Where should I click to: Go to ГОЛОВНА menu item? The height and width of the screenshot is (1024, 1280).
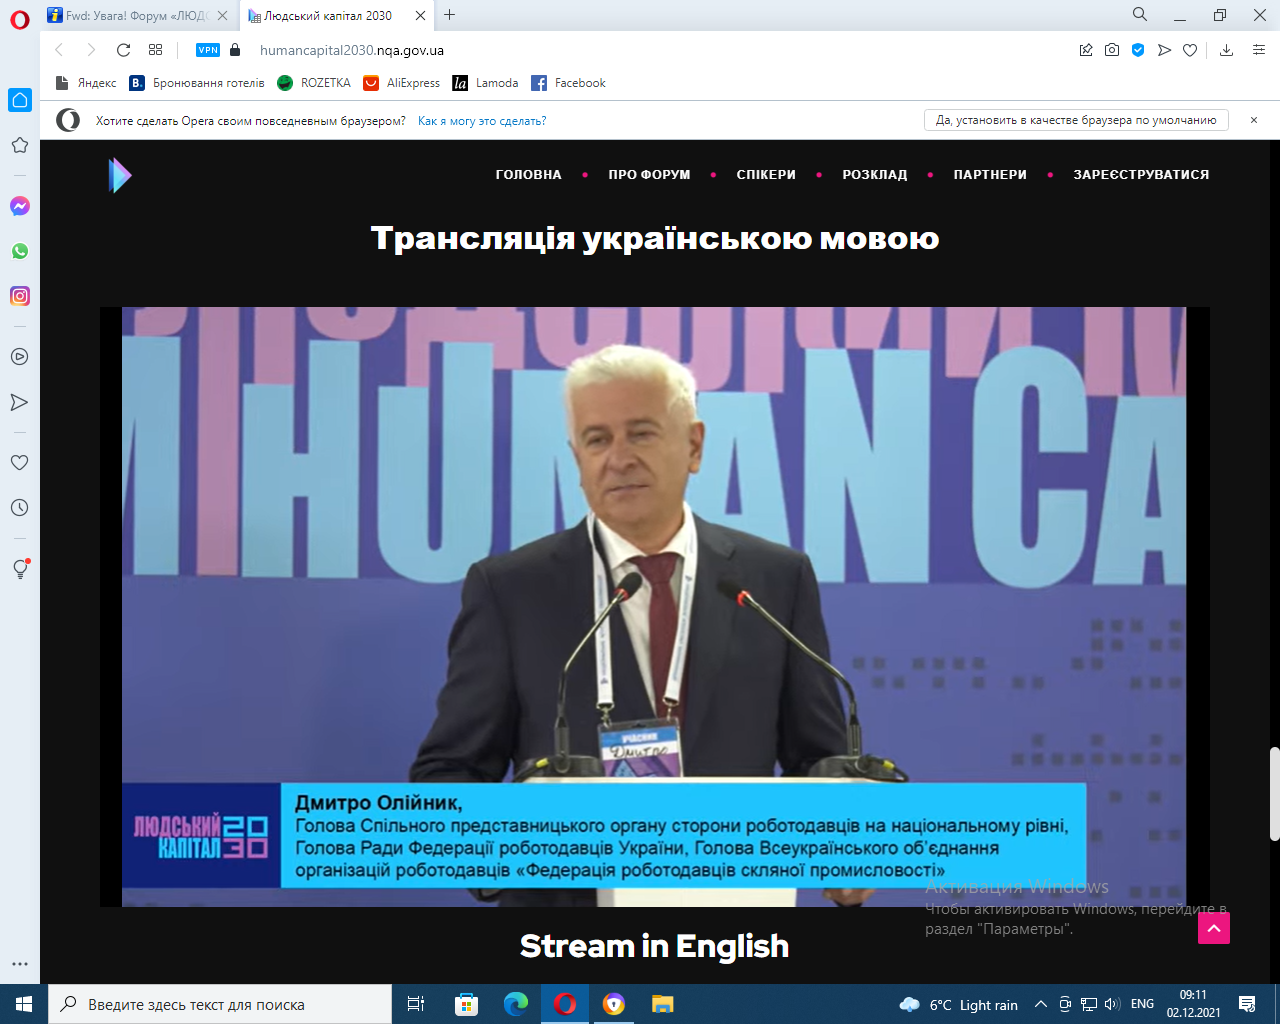click(529, 175)
